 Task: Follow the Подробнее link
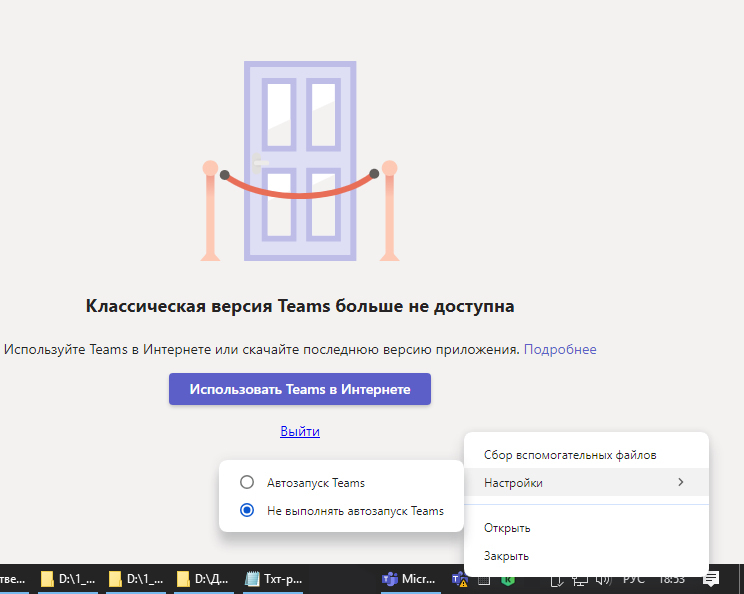pyautogui.click(x=560, y=349)
